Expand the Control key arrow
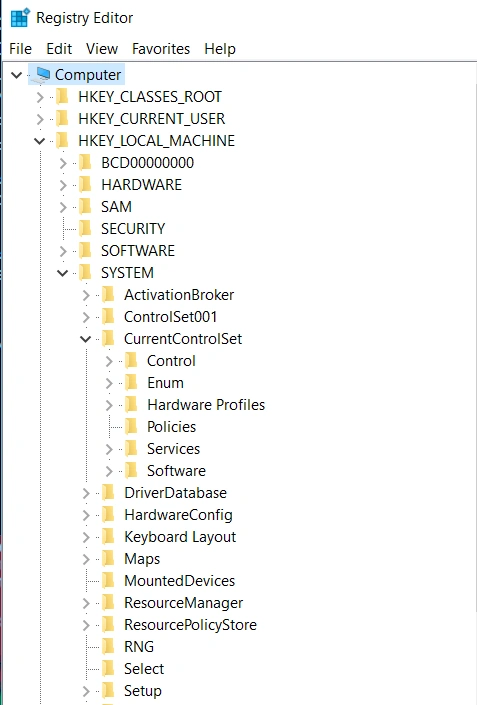This screenshot has height=705, width=477. tap(109, 361)
